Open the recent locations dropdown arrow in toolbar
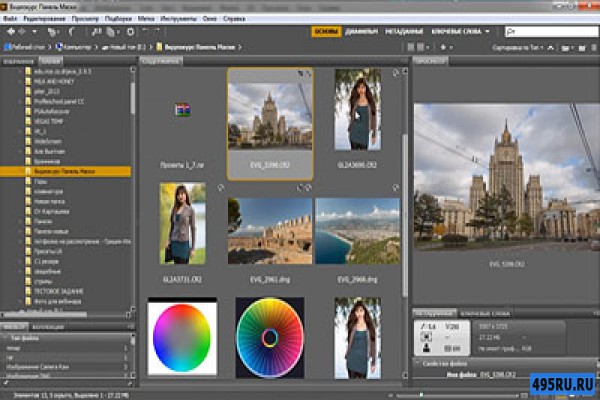600x400 pixels. pos(34,32)
